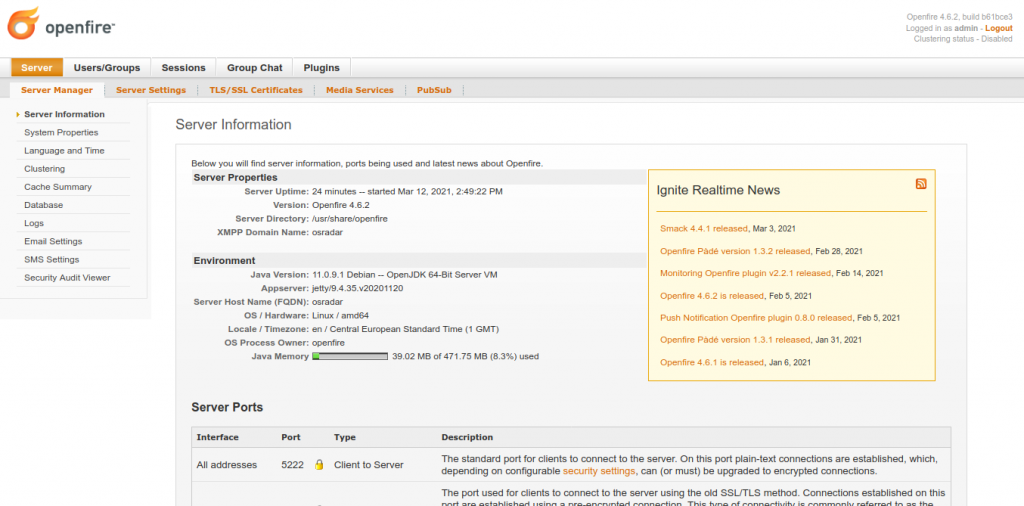This screenshot has width=1024, height=506.
Task: Select the PubSub submenu
Action: [434, 90]
